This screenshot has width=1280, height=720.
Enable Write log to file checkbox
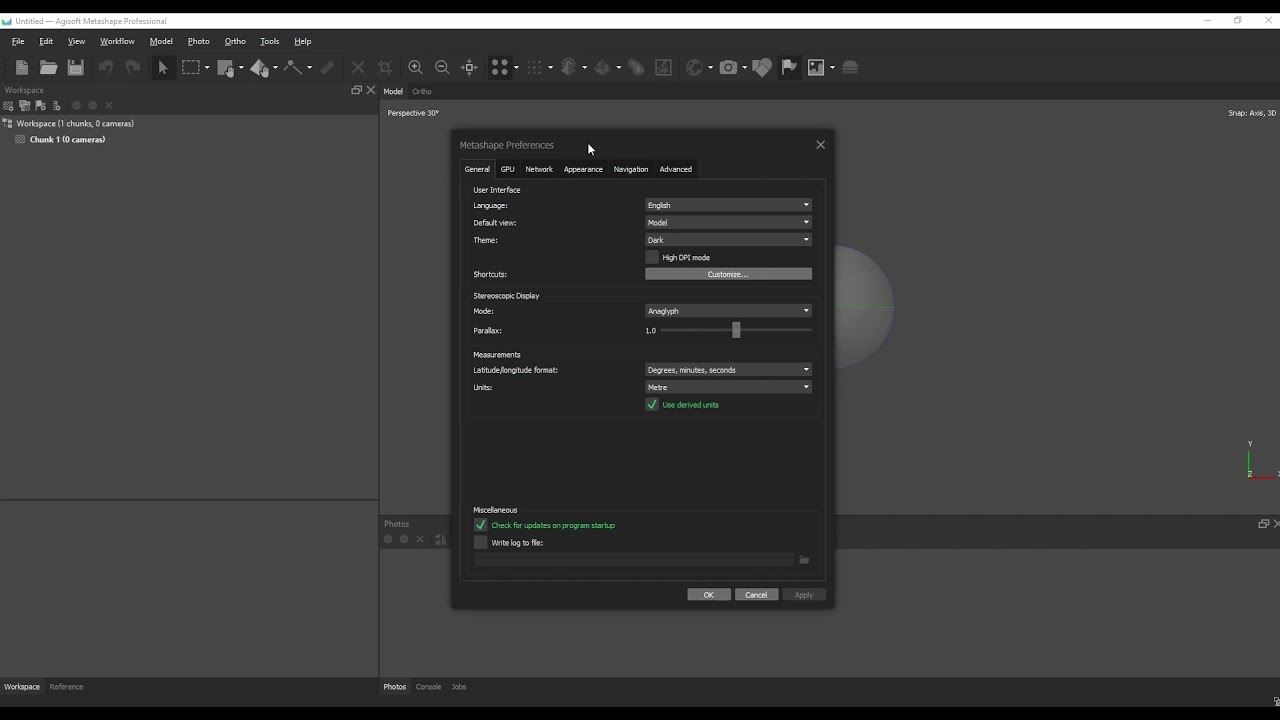click(x=481, y=543)
